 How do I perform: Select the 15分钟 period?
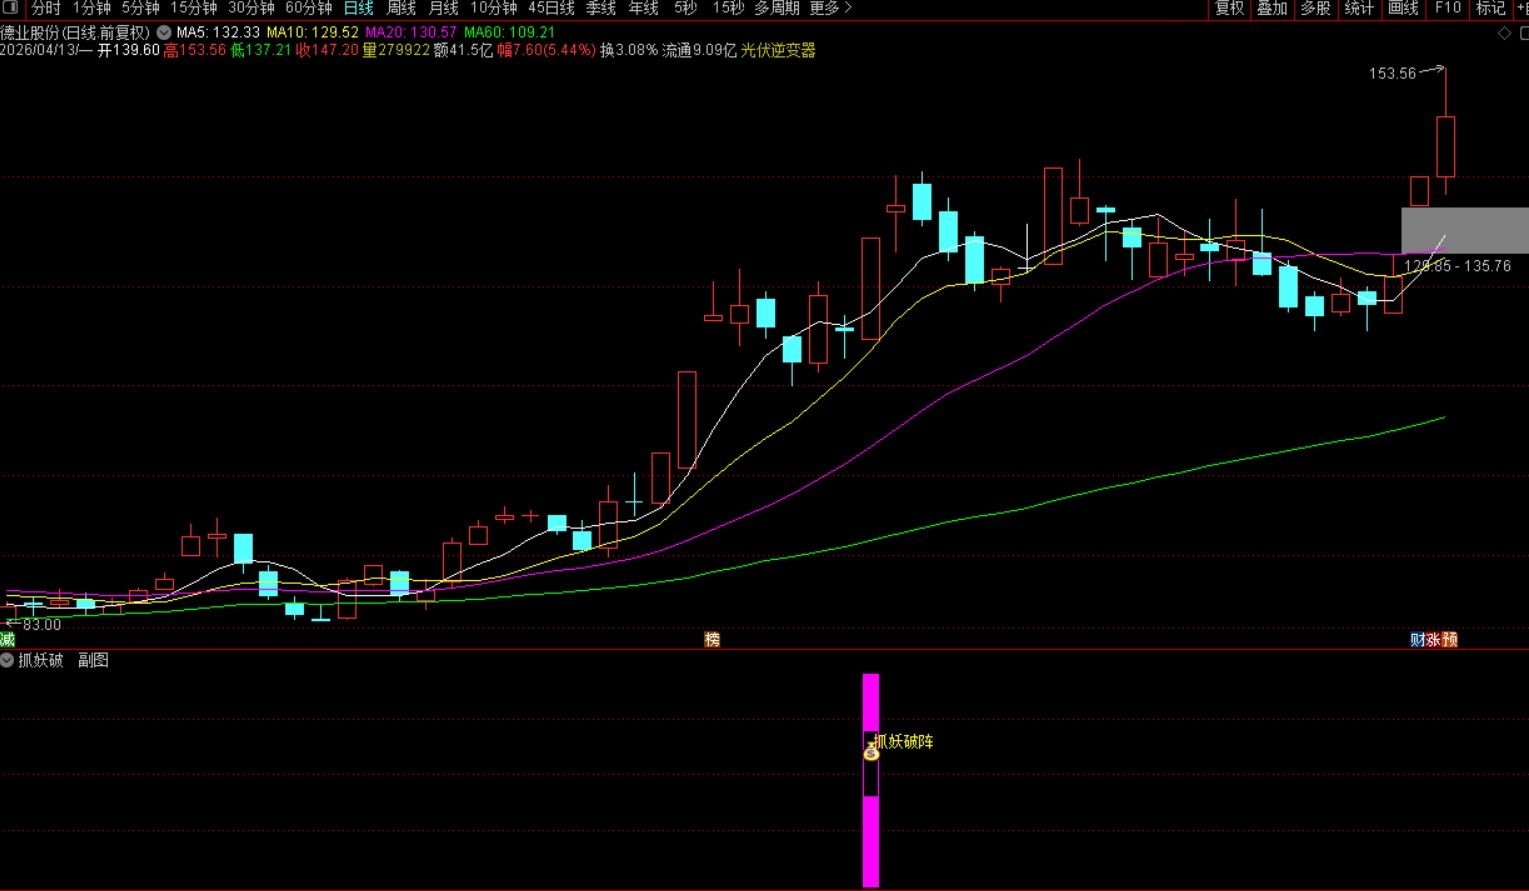click(193, 8)
